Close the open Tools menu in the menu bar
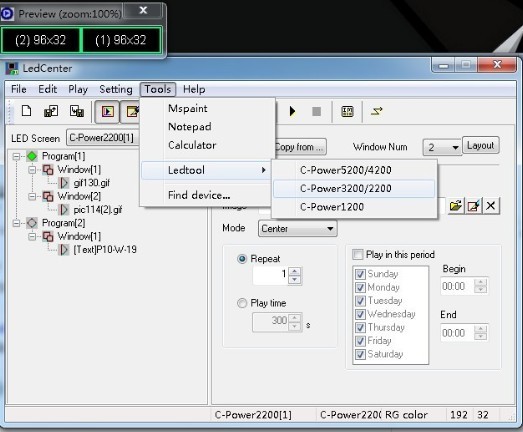The image size is (523, 432). point(158,89)
